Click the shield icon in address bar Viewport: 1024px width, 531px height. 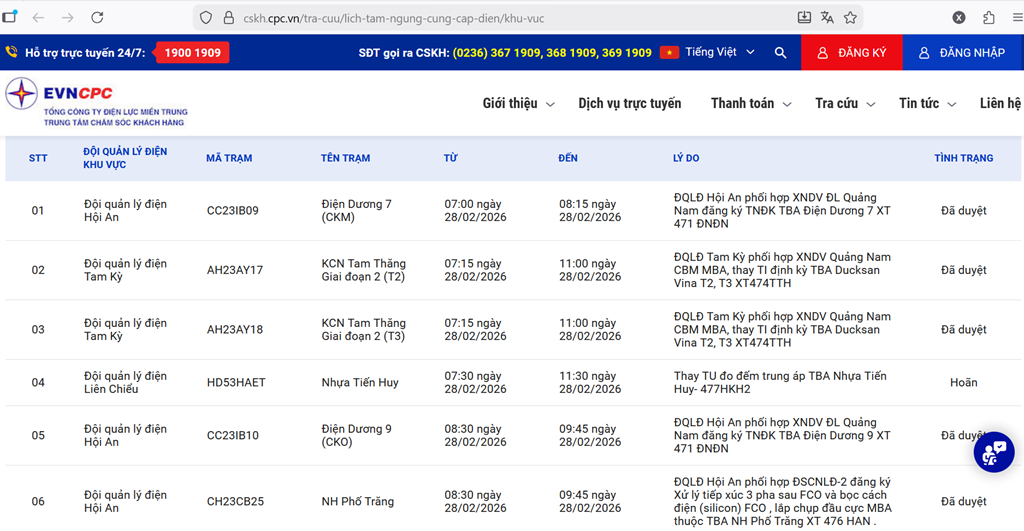206,17
